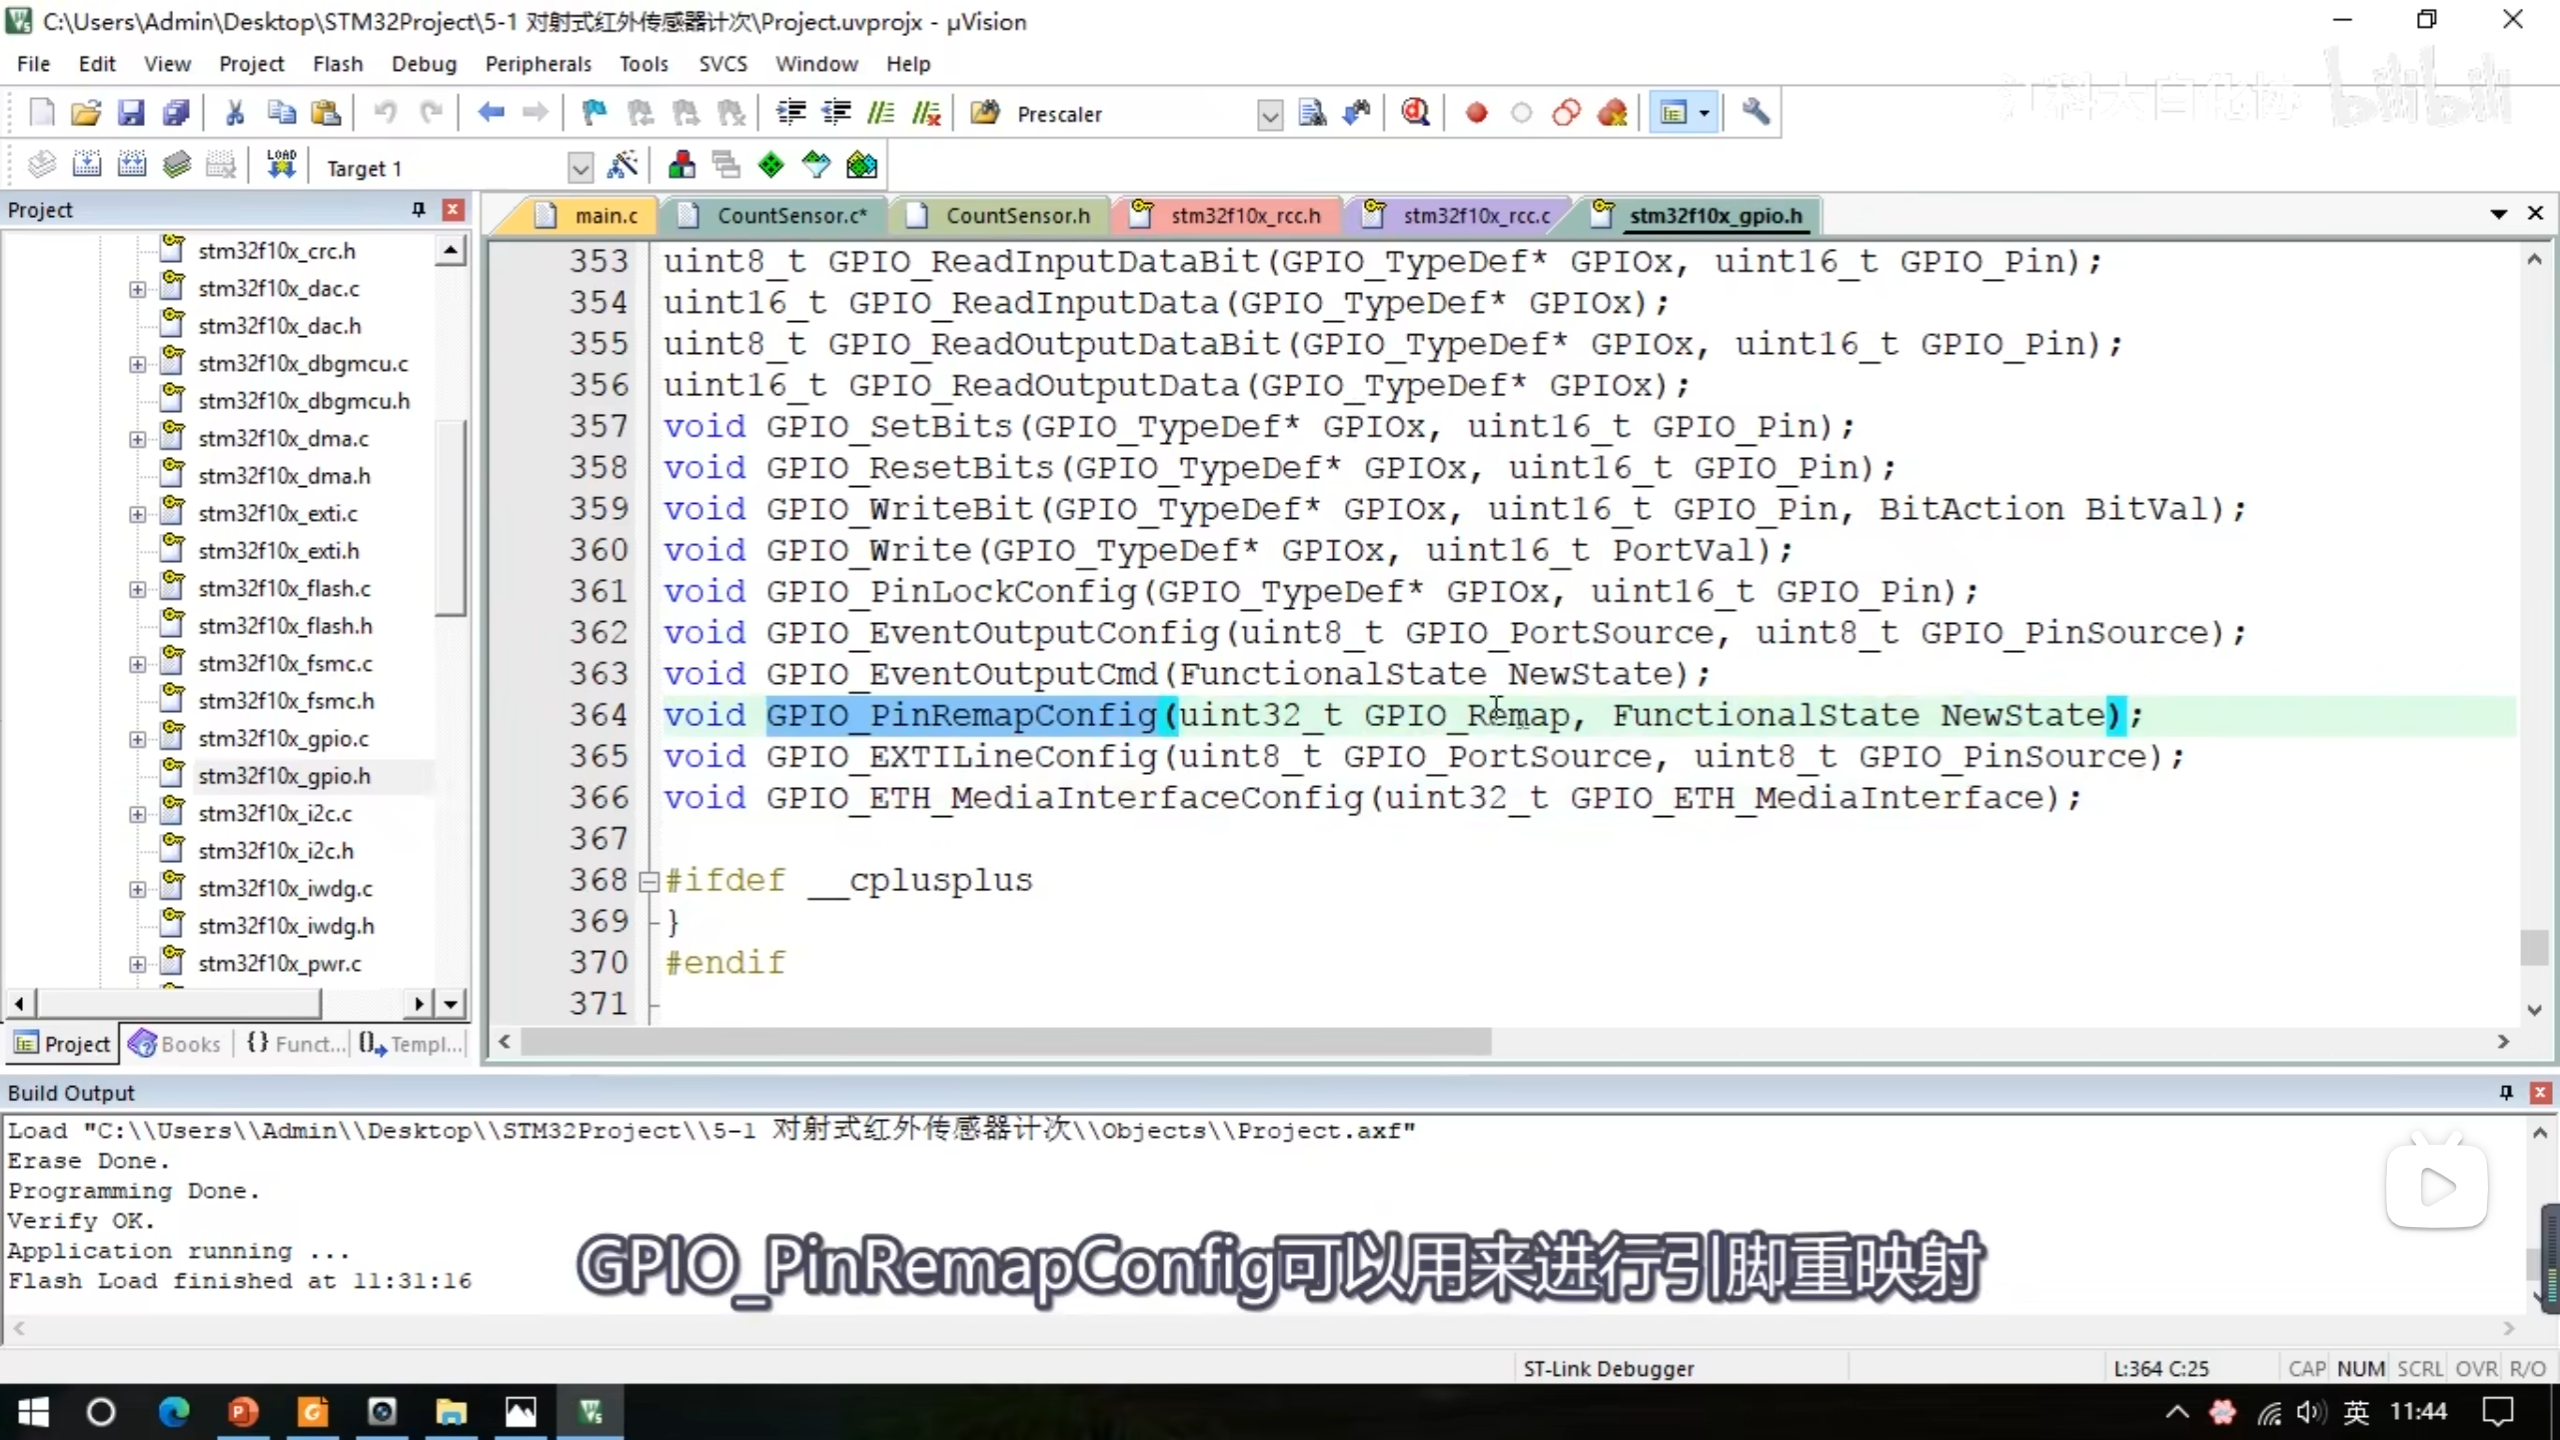
Task: Open the Peripherals menu
Action: [538, 64]
